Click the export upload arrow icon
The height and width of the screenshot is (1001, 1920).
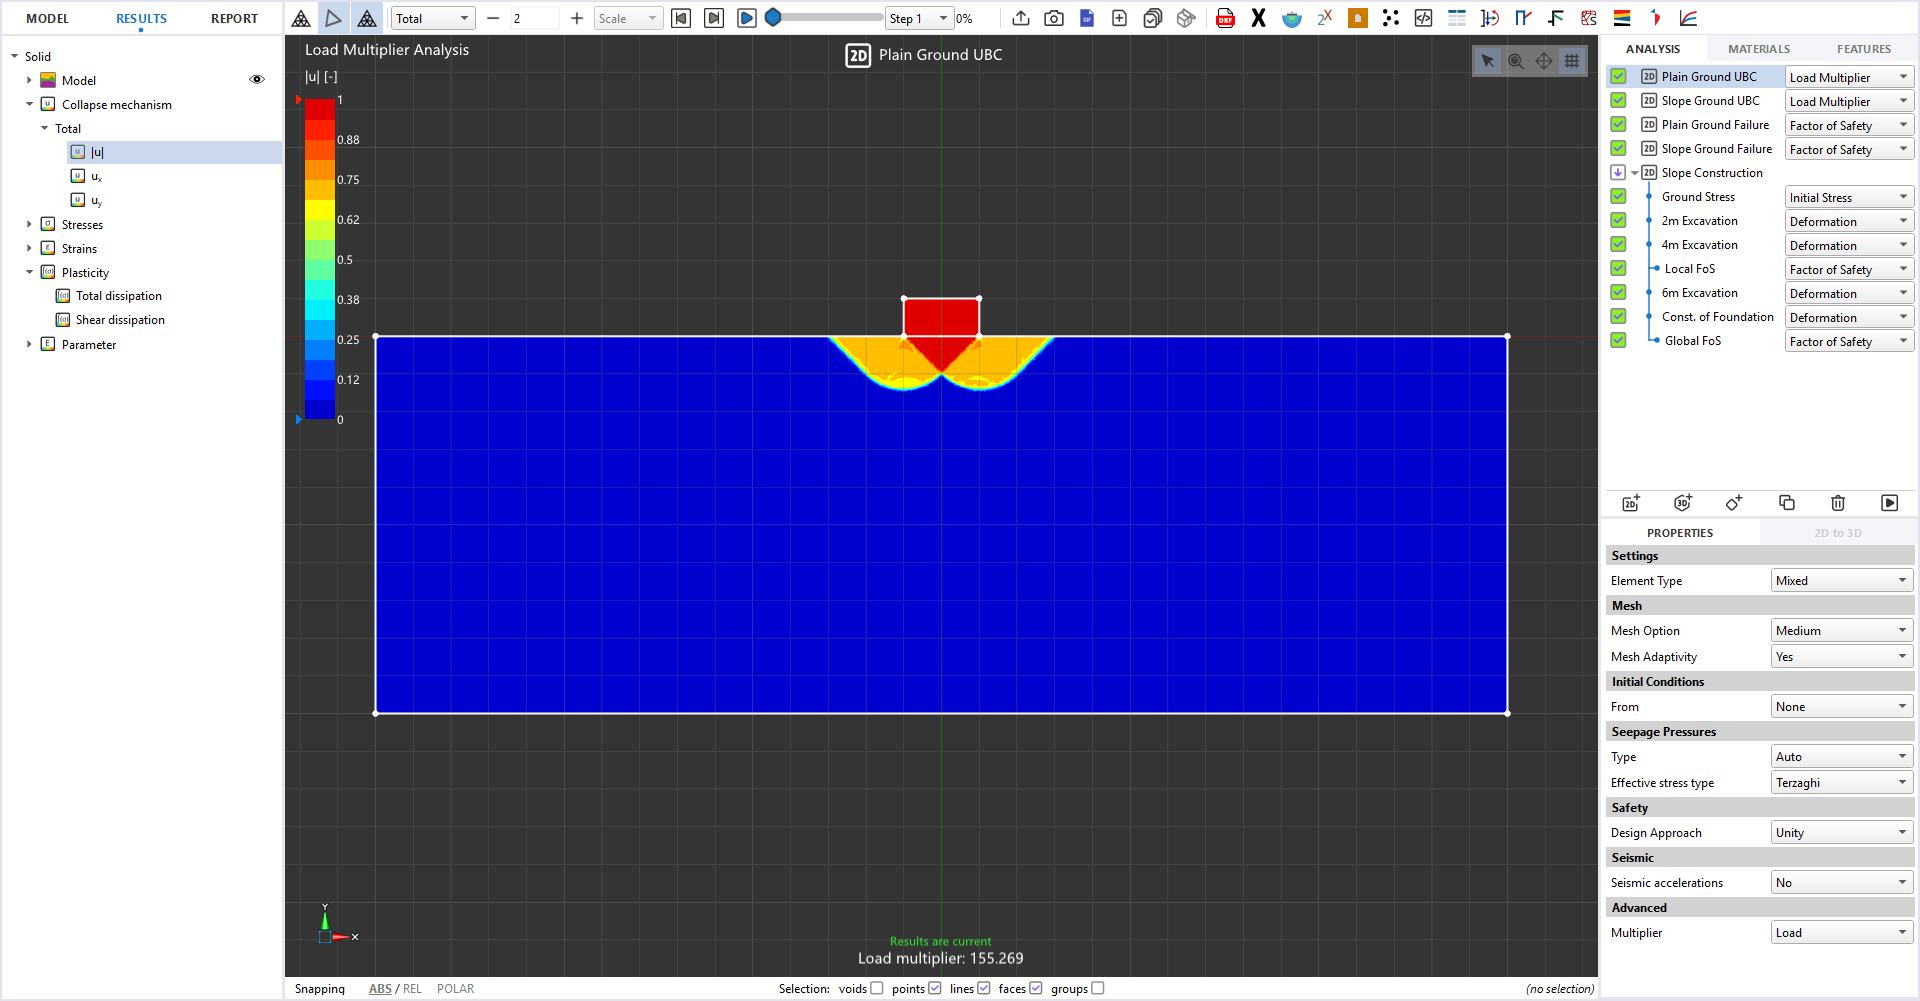point(1021,18)
